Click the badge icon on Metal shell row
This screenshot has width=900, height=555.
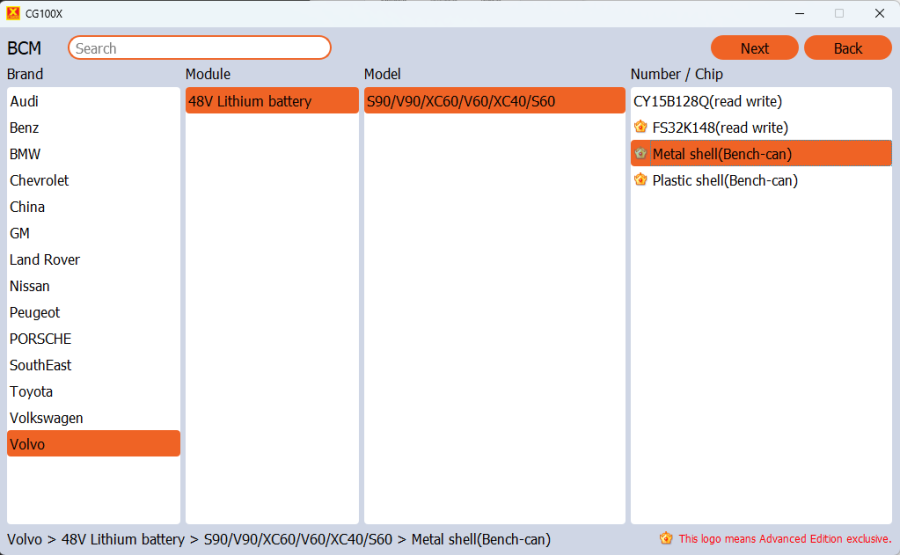point(640,153)
